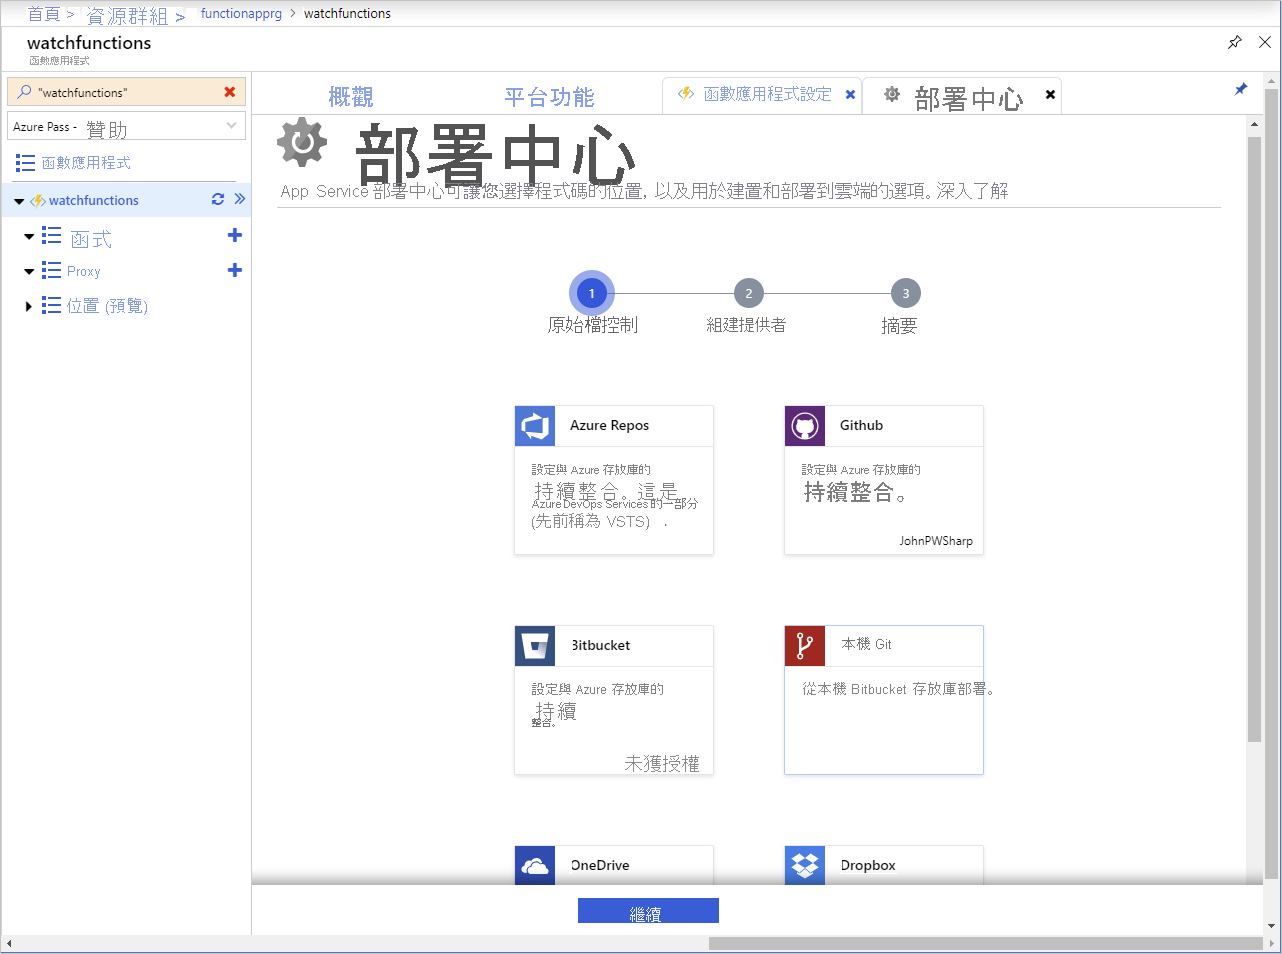Collapse the watchfunctions tree node

[x=19, y=201]
